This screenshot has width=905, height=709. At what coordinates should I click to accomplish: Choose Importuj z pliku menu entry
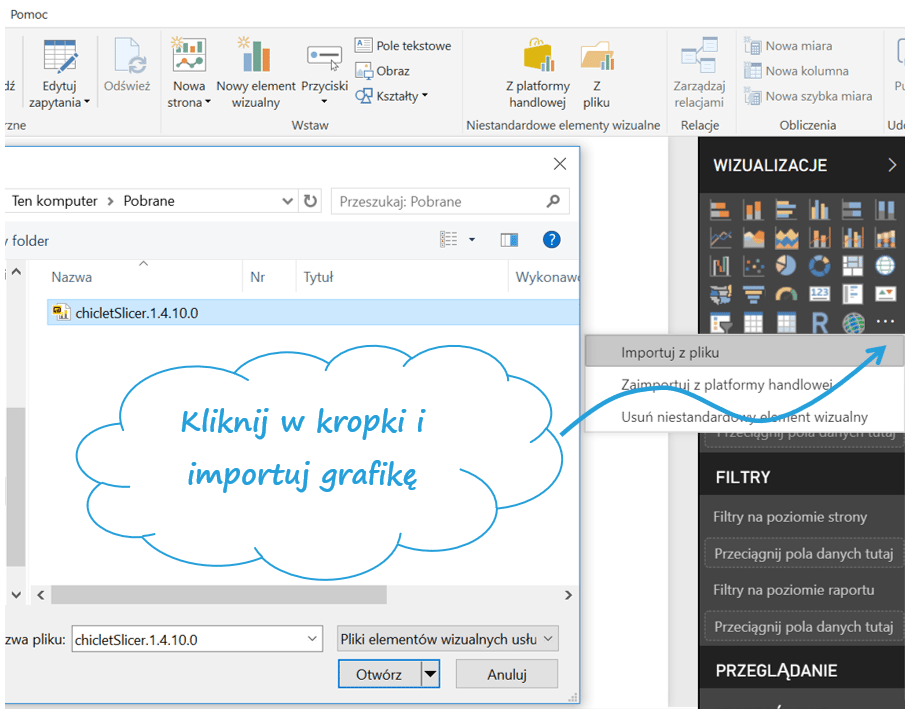coord(670,353)
